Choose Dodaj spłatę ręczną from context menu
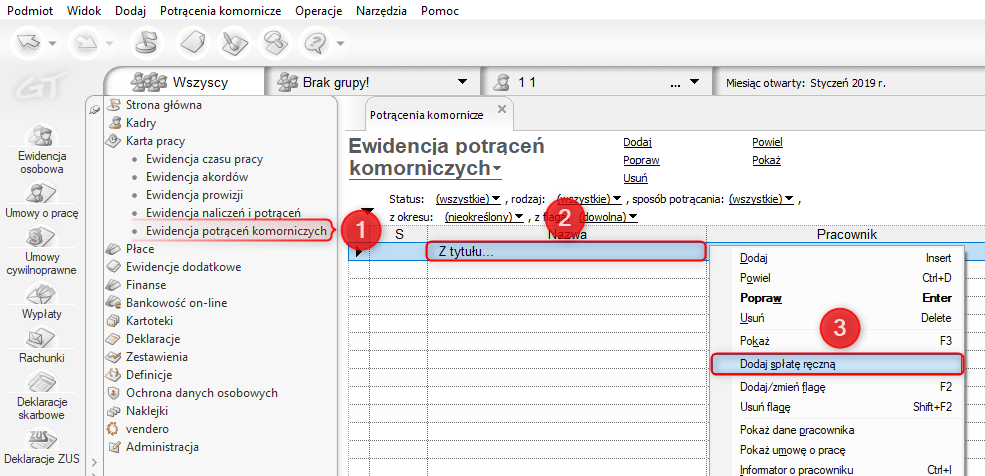The height and width of the screenshot is (476, 985). (x=837, y=364)
